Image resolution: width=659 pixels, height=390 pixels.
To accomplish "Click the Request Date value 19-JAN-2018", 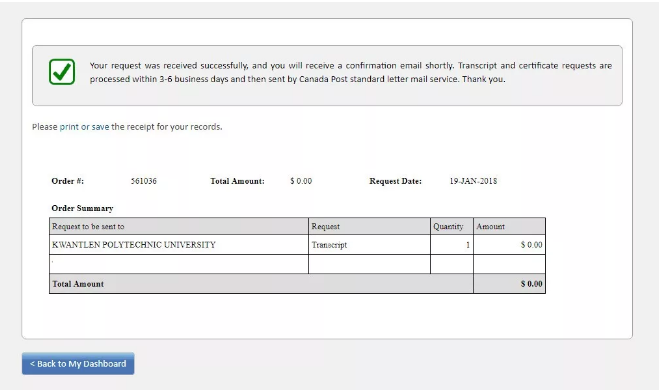I will point(473,181).
